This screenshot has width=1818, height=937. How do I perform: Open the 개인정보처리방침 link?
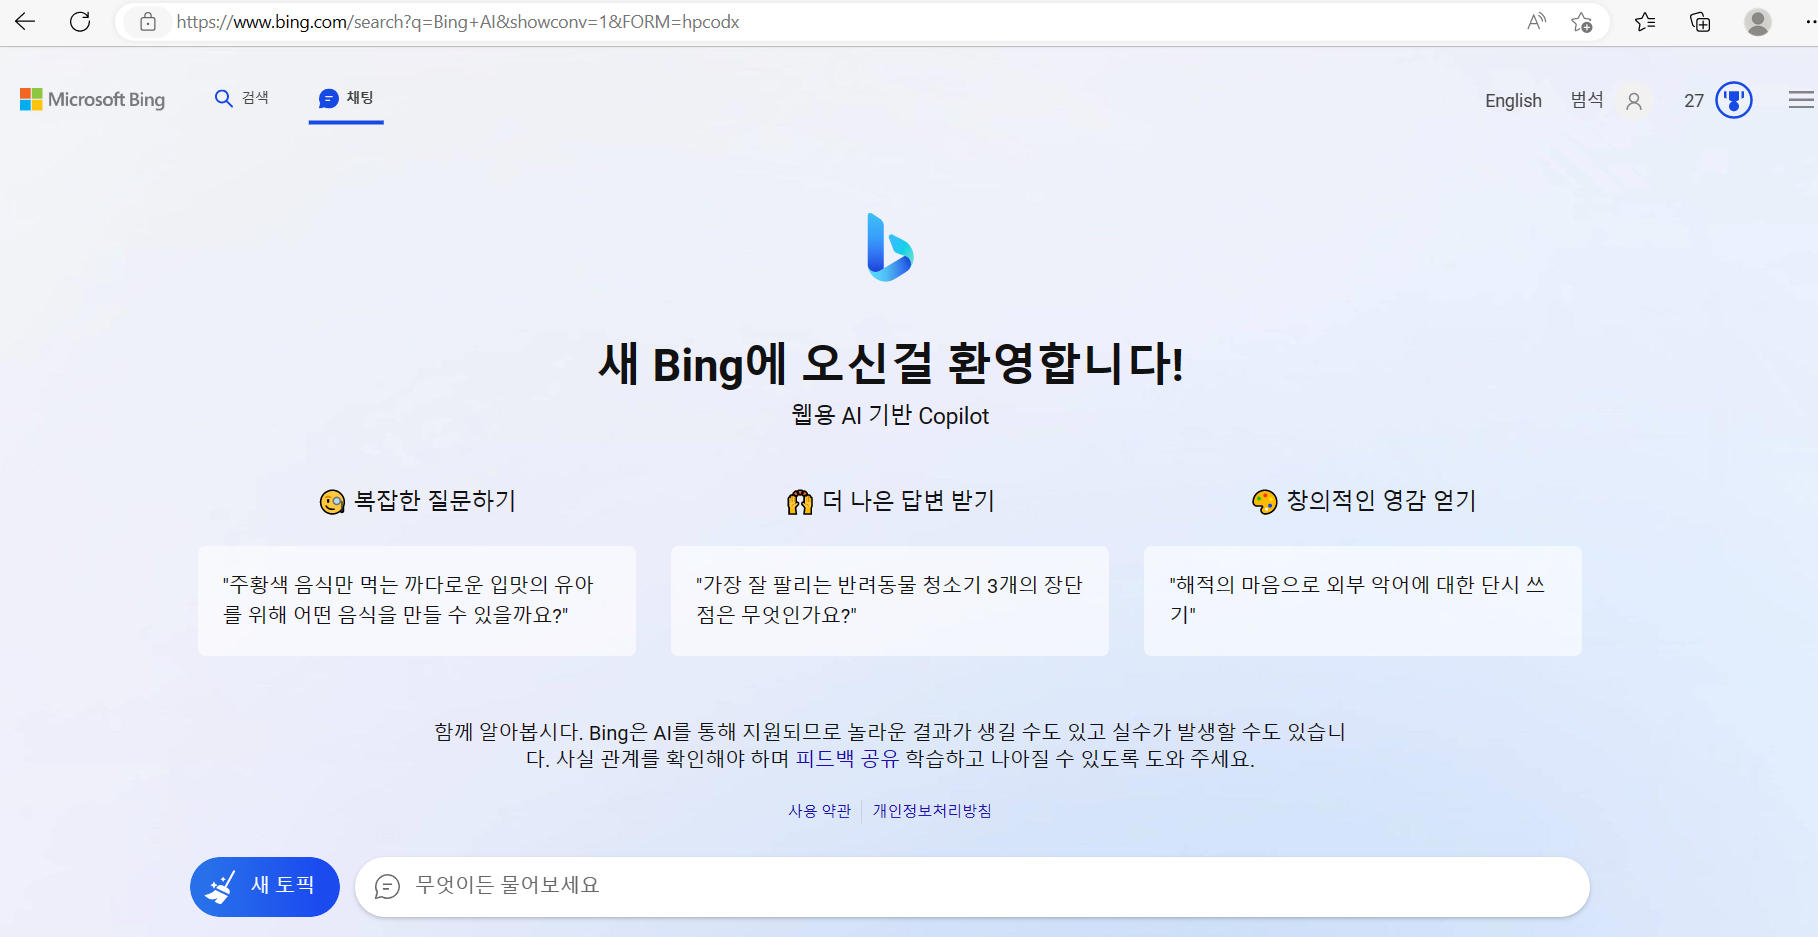coord(932,811)
